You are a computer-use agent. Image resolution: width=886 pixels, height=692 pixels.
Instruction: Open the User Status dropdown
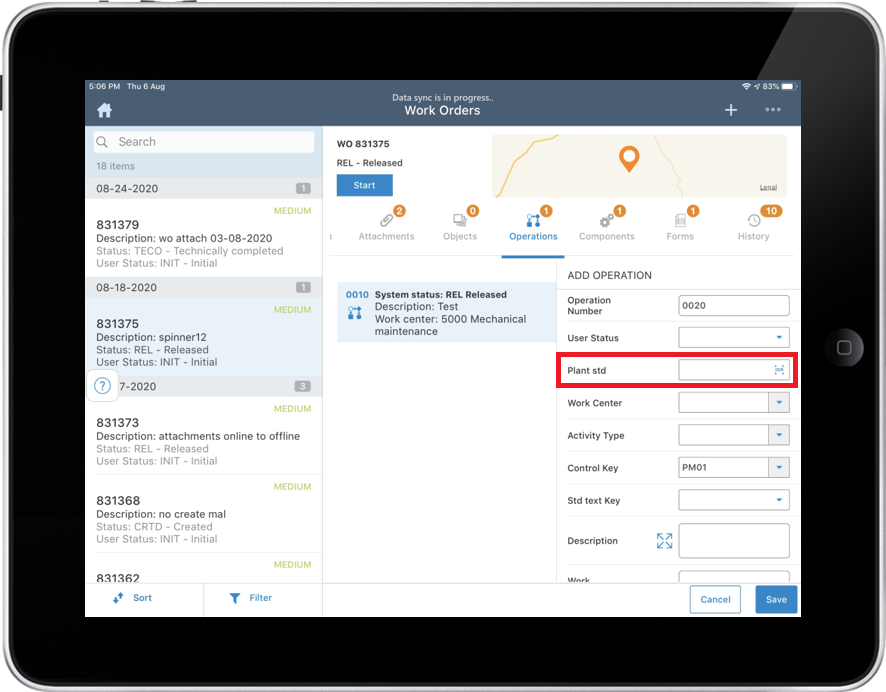click(780, 337)
